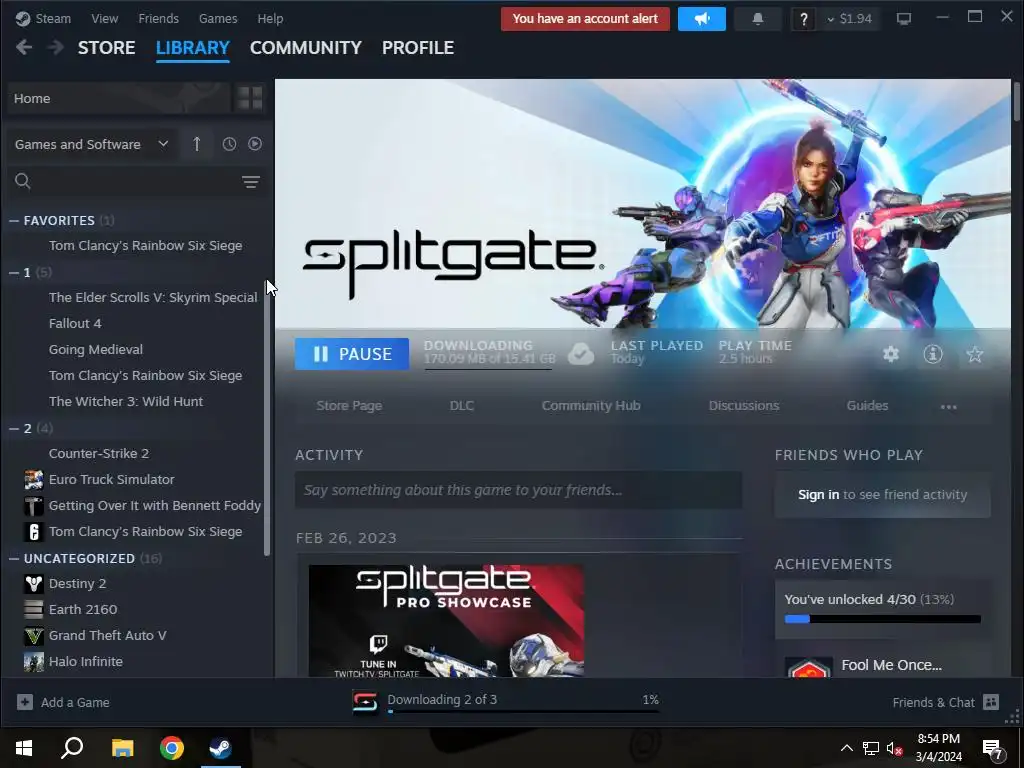Click the account alert banner
This screenshot has height=768, width=1024.
(x=585, y=19)
